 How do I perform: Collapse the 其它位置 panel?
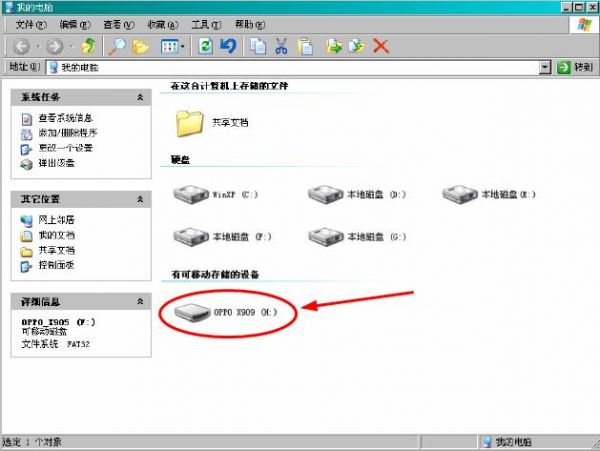(x=142, y=198)
